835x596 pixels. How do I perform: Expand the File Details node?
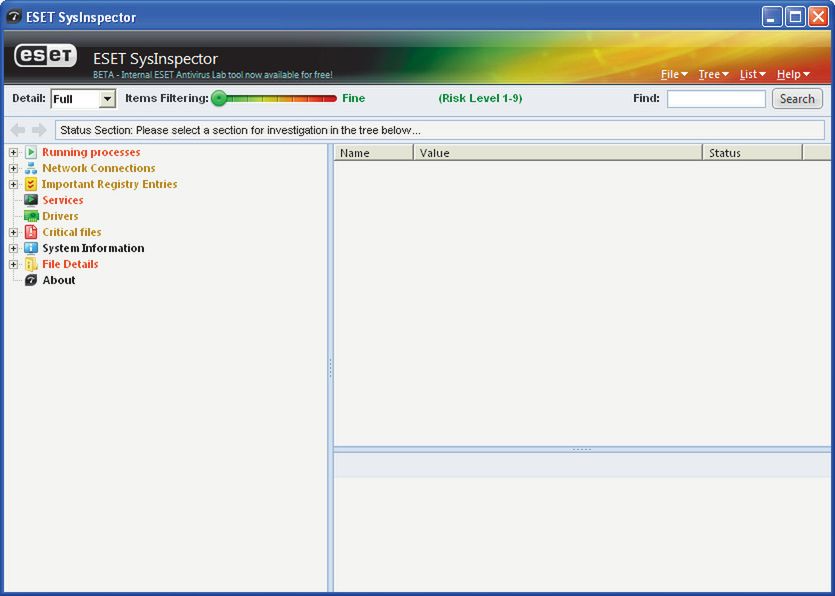(x=13, y=264)
